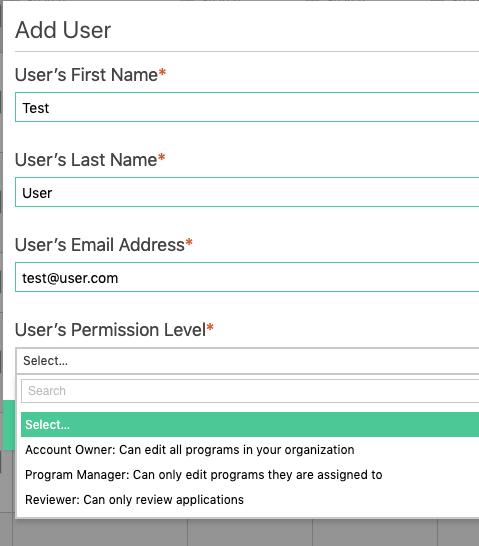The width and height of the screenshot is (479, 546).
Task: Select Account Owner permission option
Action: [190, 450]
